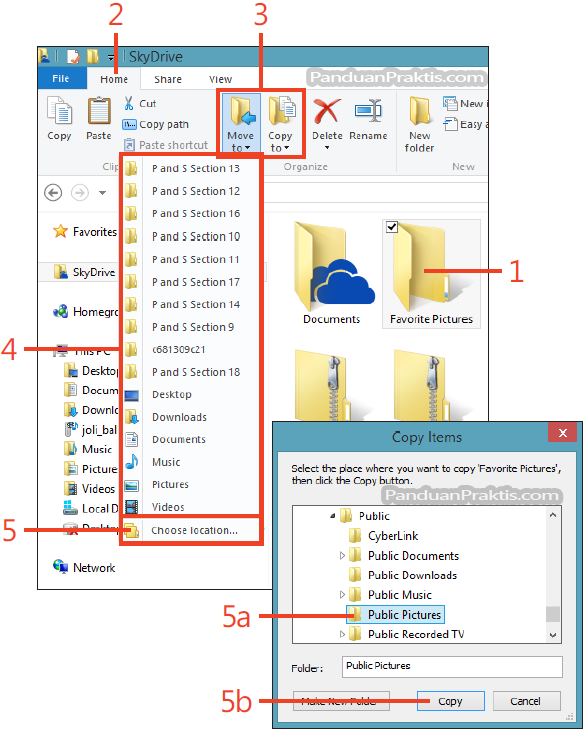The width and height of the screenshot is (586, 733).
Task: Click the red Delete X icon
Action: click(x=327, y=111)
